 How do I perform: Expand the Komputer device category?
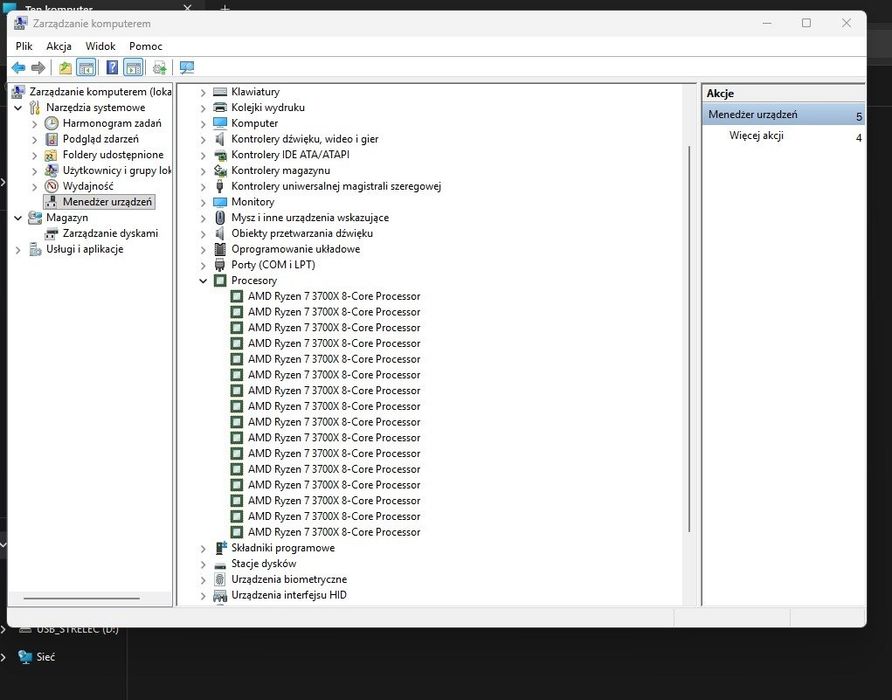click(x=203, y=123)
